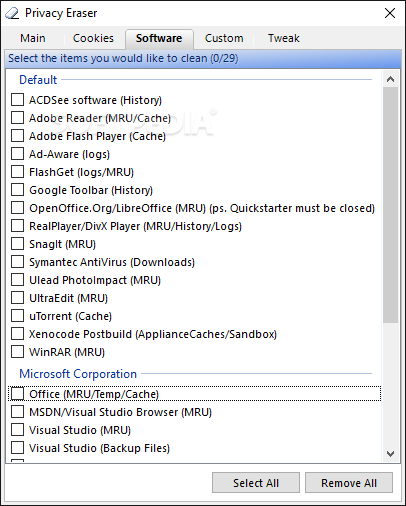Open the Tweak tab
This screenshot has height=506, width=406.
point(284,38)
